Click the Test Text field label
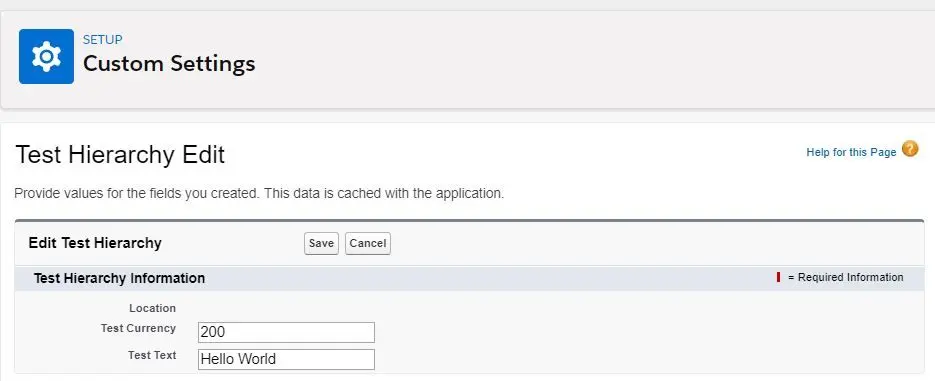 [x=152, y=355]
